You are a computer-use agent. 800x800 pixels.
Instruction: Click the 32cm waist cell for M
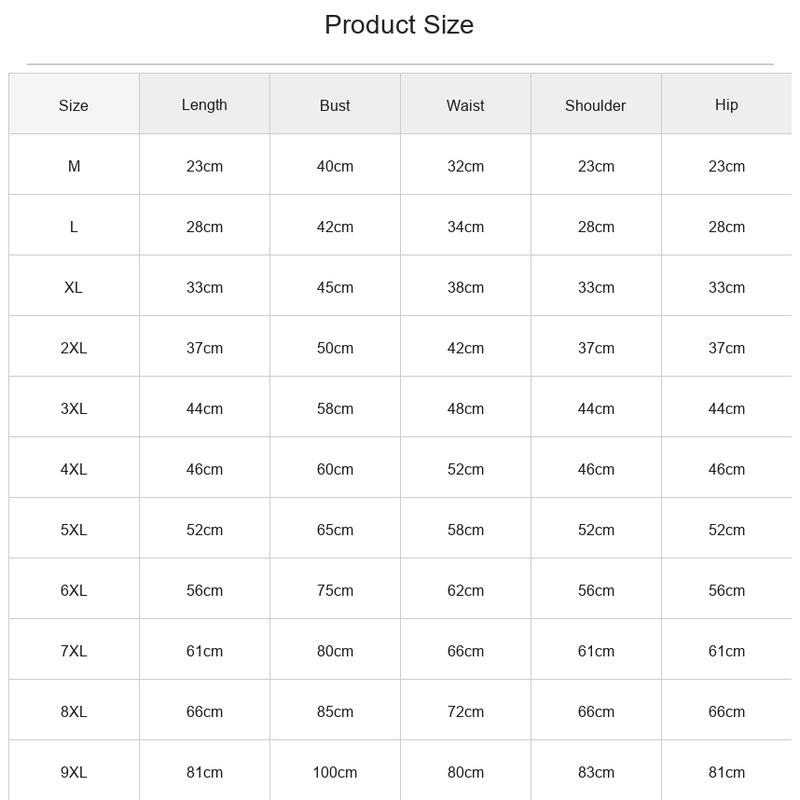tap(465, 166)
